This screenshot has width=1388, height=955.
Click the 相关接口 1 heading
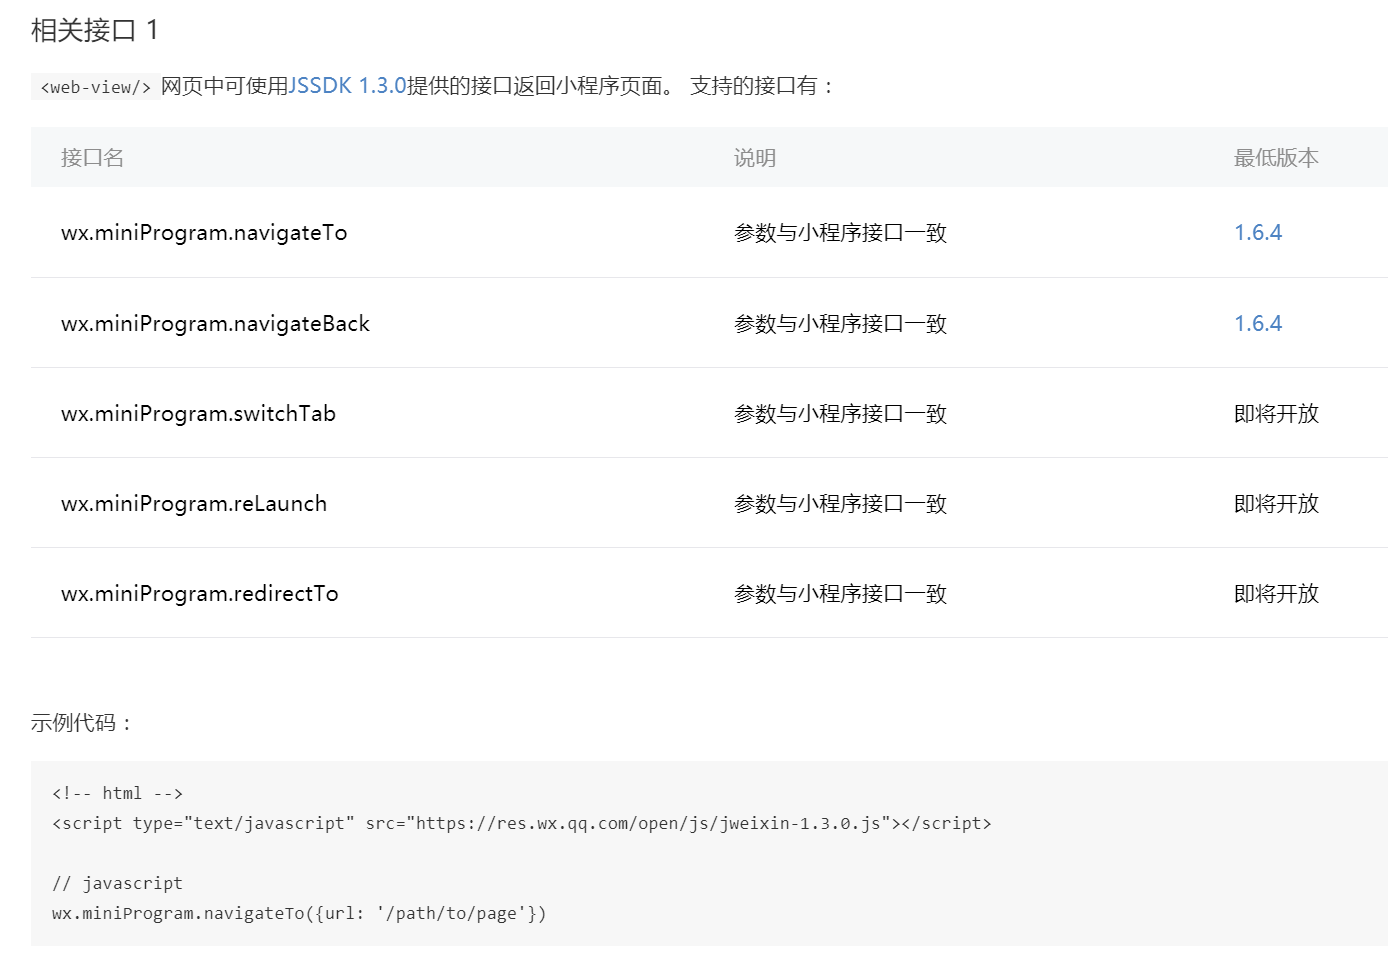point(94,31)
